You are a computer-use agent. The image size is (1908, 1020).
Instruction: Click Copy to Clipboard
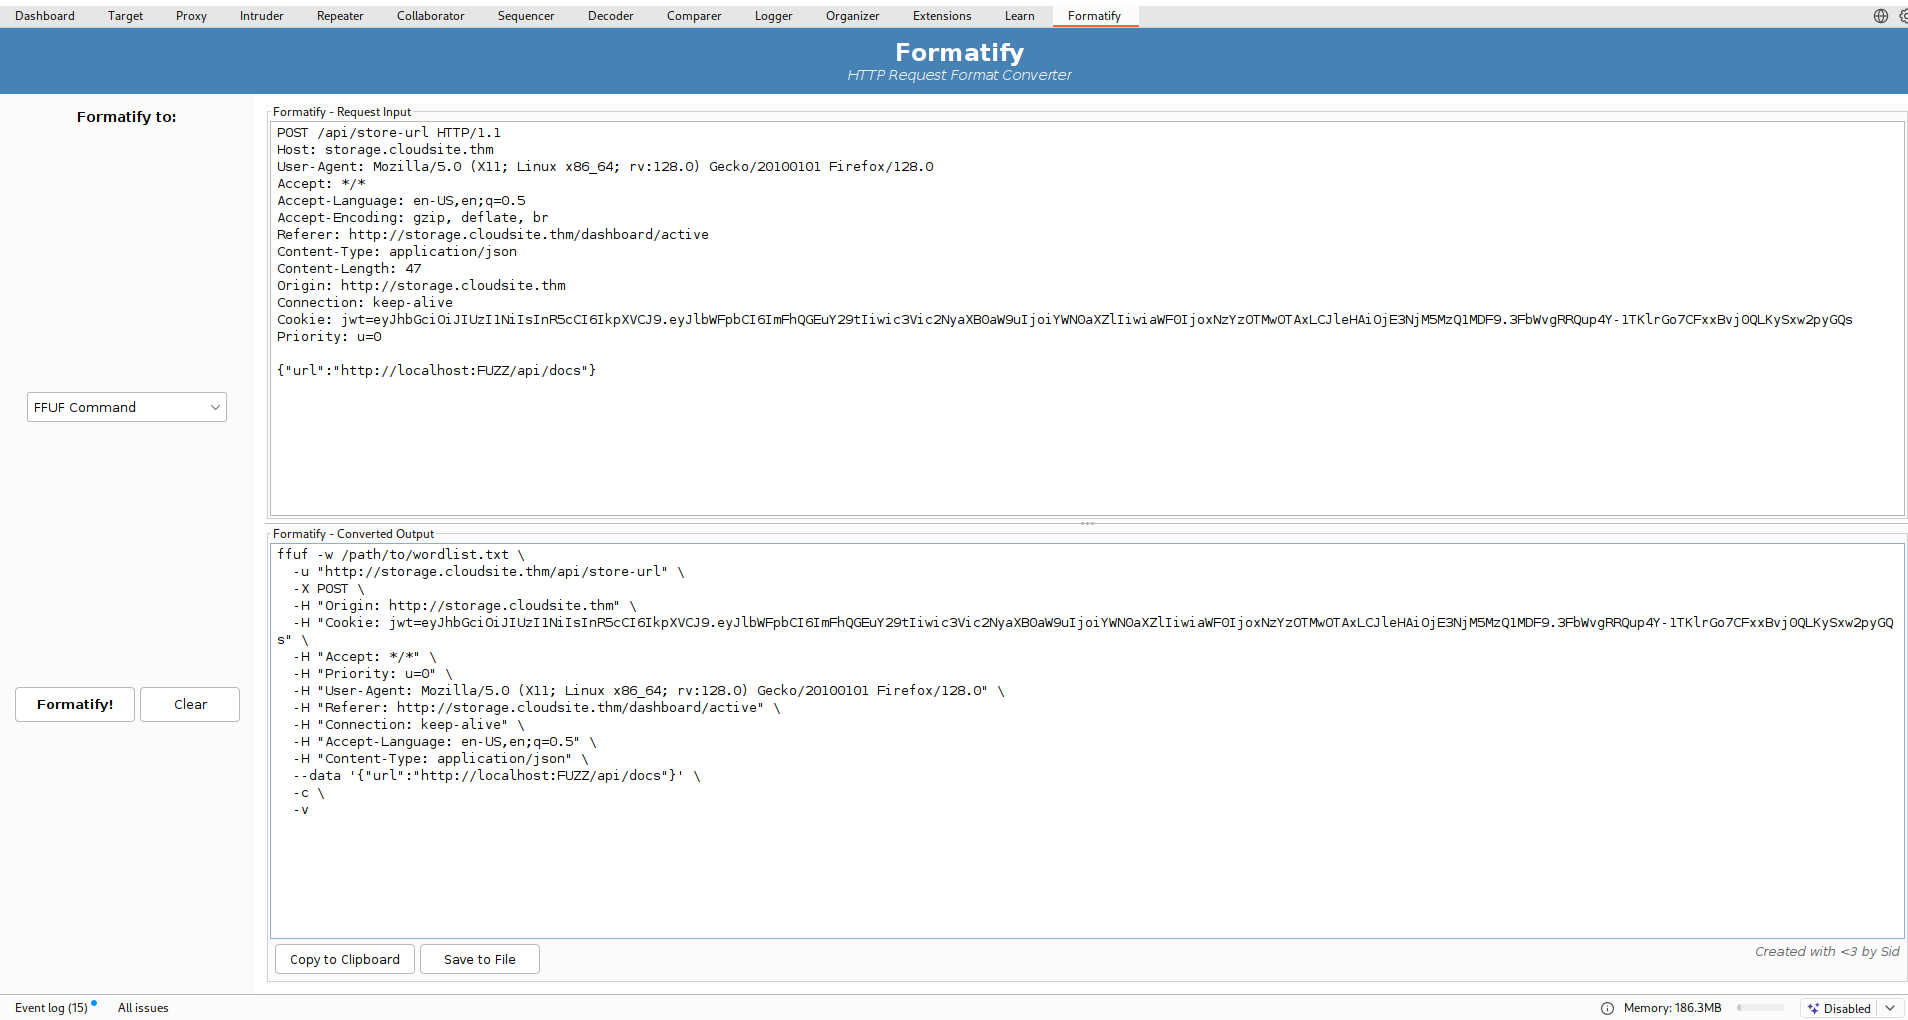[x=344, y=958]
